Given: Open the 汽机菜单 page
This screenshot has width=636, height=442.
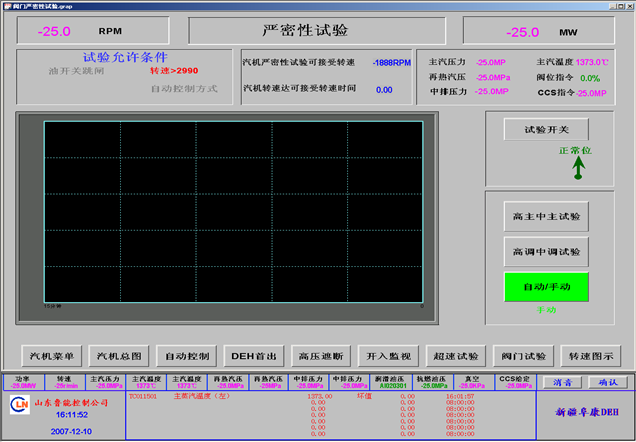Looking at the screenshot, I should coord(52,356).
